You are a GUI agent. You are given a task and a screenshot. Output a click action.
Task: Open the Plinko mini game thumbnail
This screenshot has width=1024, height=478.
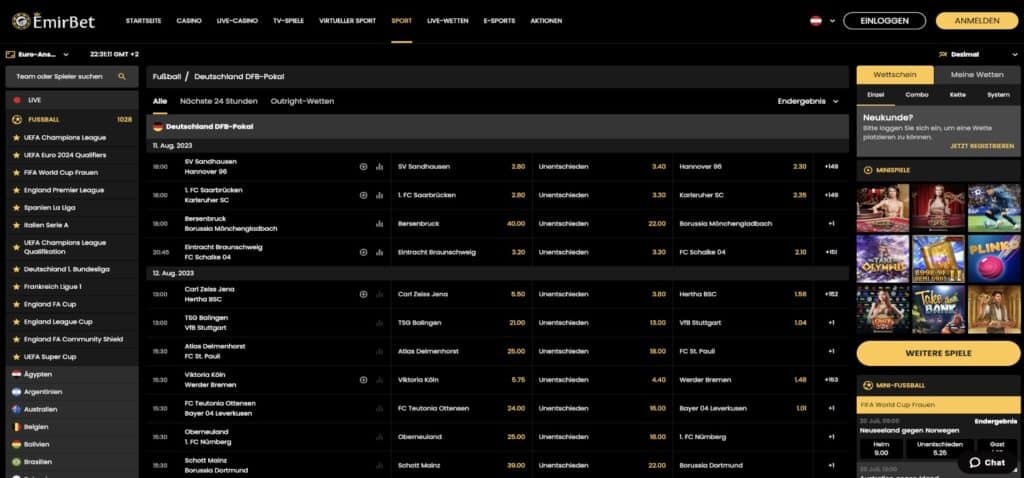click(994, 259)
